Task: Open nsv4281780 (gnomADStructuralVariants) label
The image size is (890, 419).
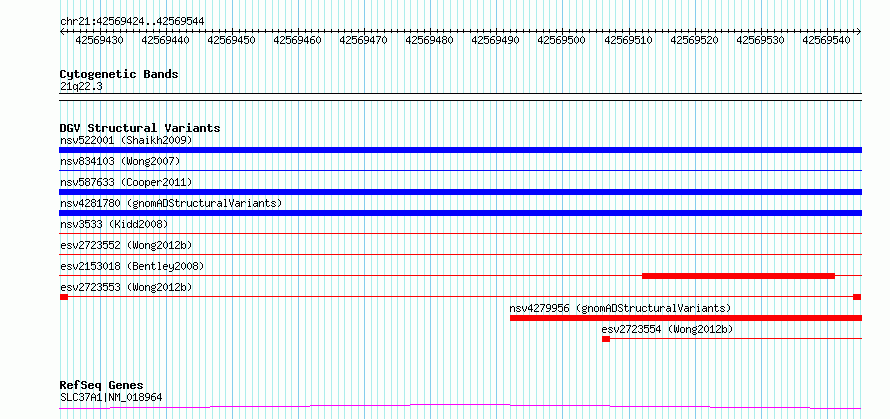Action: [x=171, y=203]
